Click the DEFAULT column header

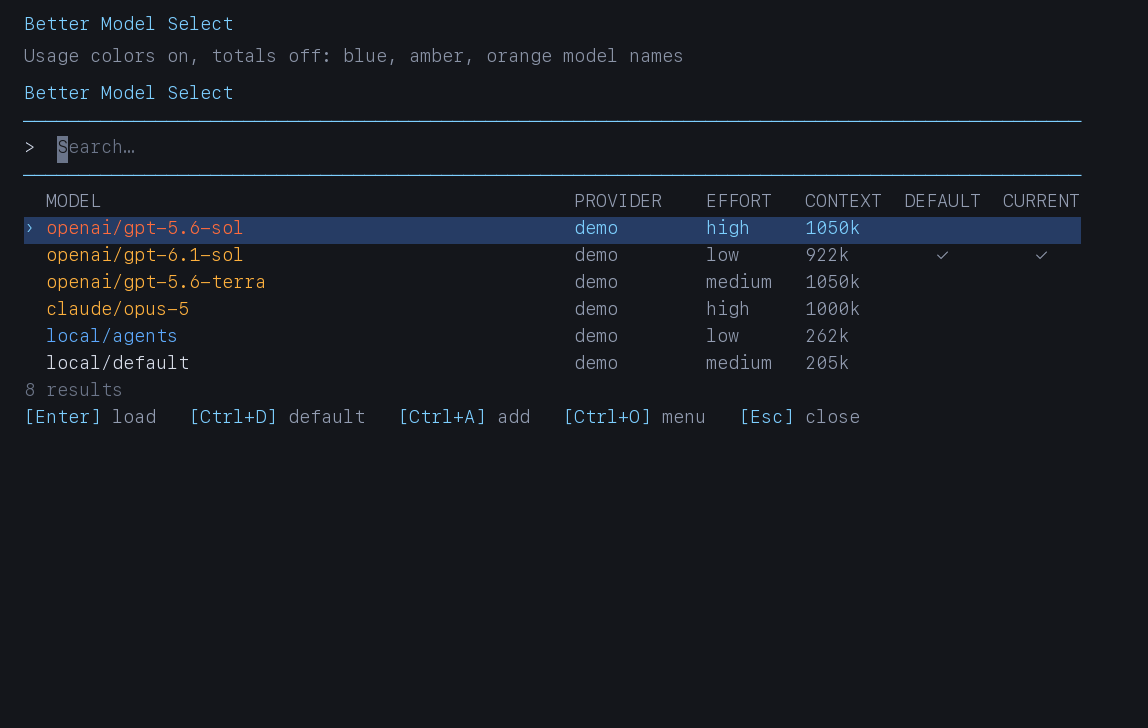[x=942, y=201]
